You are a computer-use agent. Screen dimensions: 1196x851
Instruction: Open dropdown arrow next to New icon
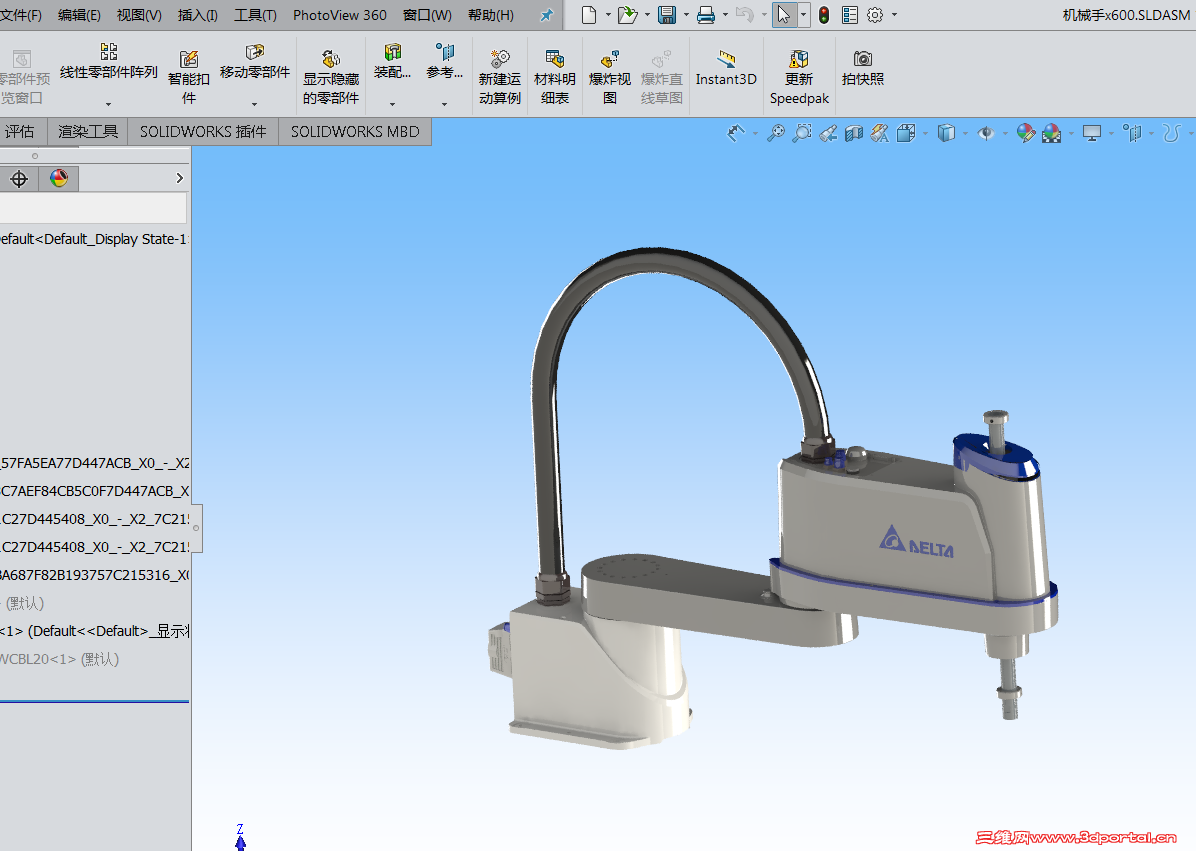point(608,14)
